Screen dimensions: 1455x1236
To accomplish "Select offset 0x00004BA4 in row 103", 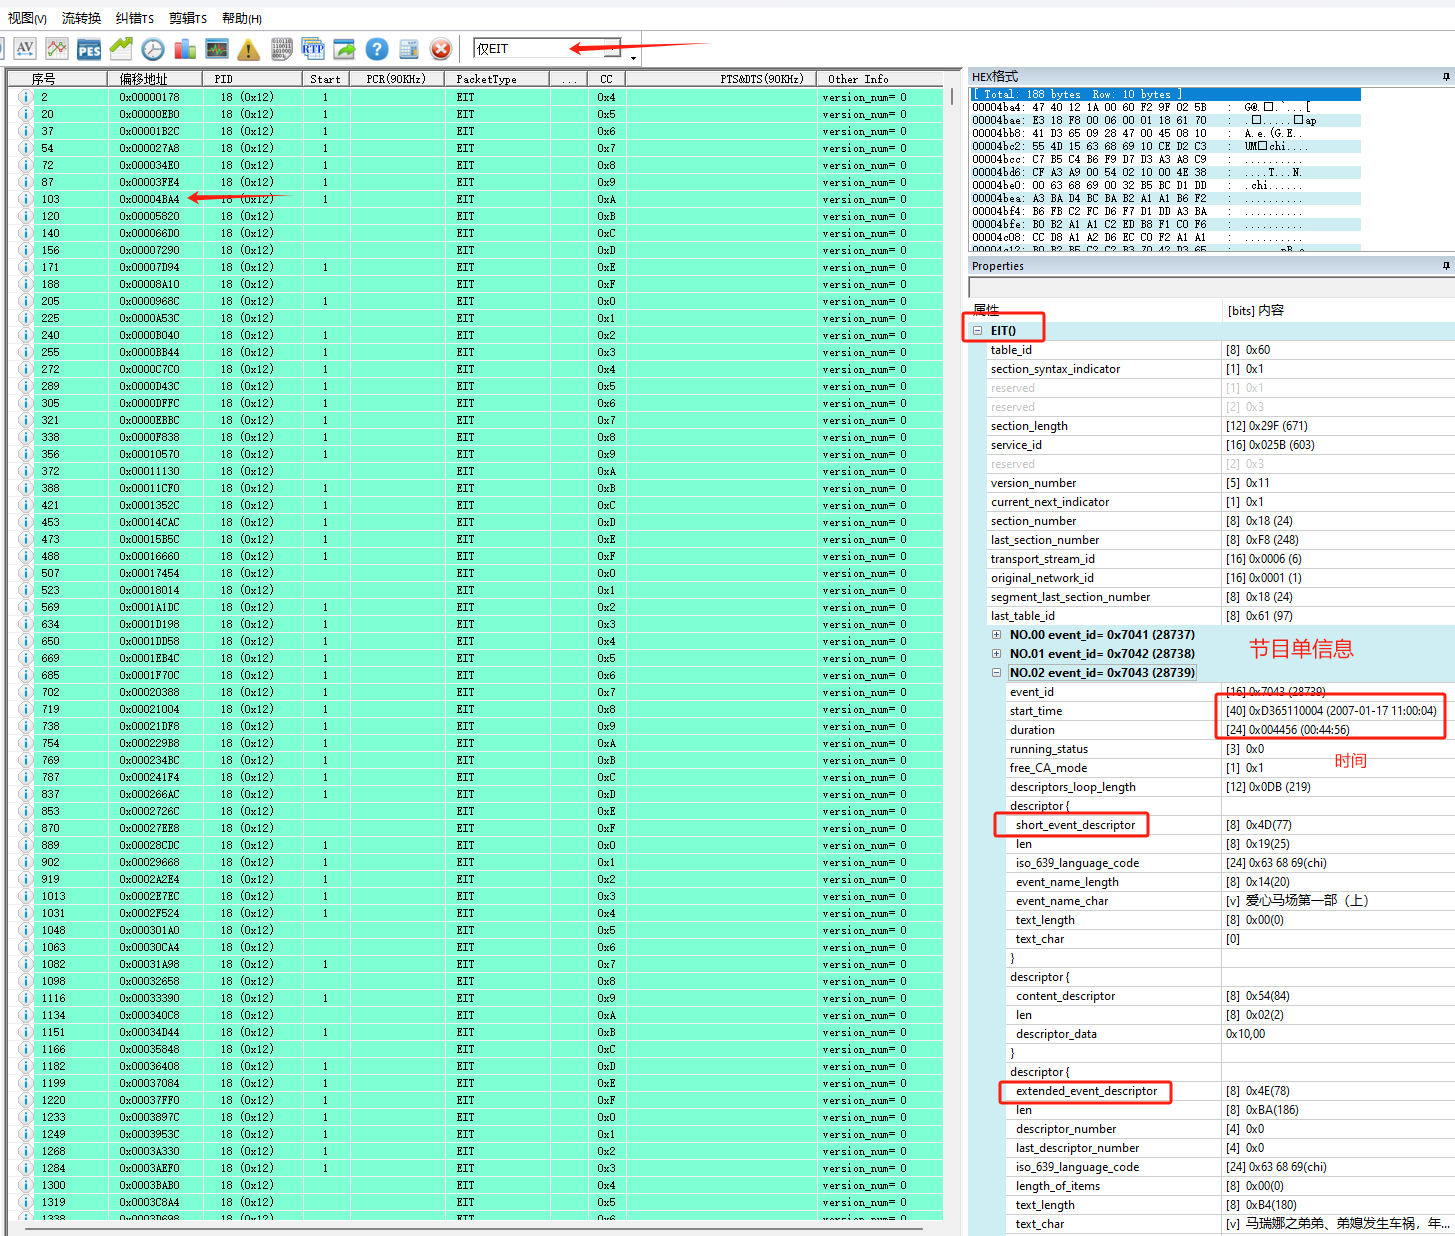I will coord(150,199).
